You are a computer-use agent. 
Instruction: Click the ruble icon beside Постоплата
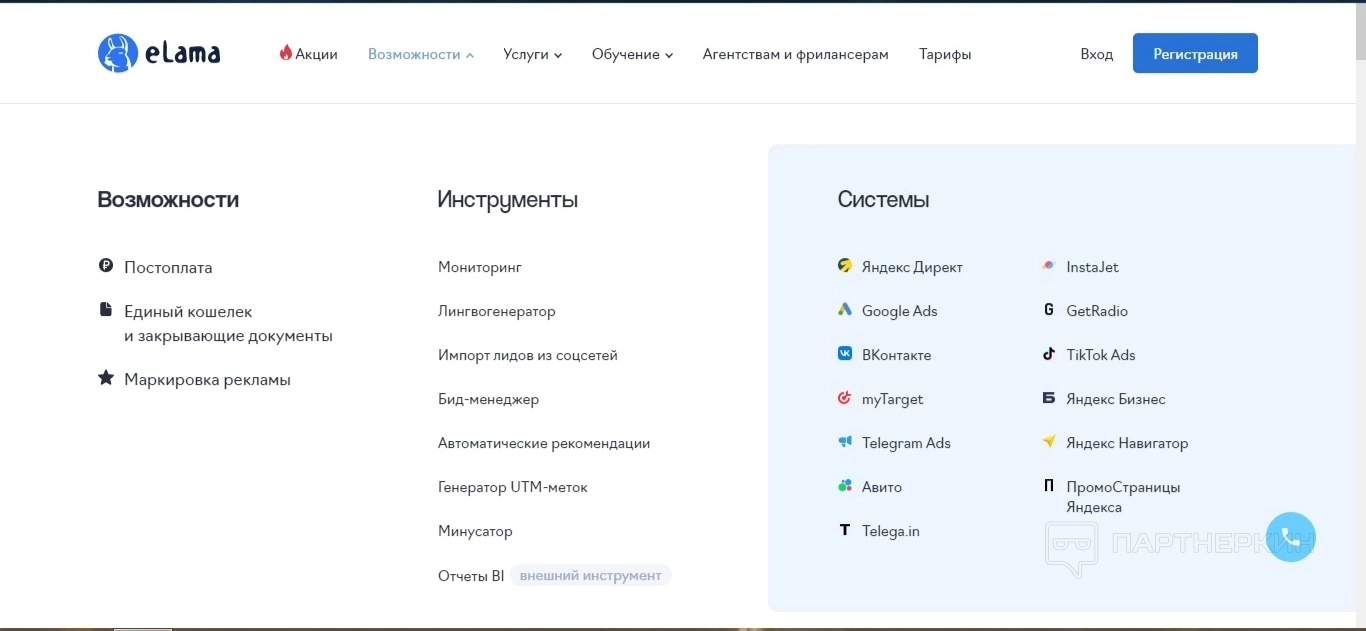pos(106,266)
